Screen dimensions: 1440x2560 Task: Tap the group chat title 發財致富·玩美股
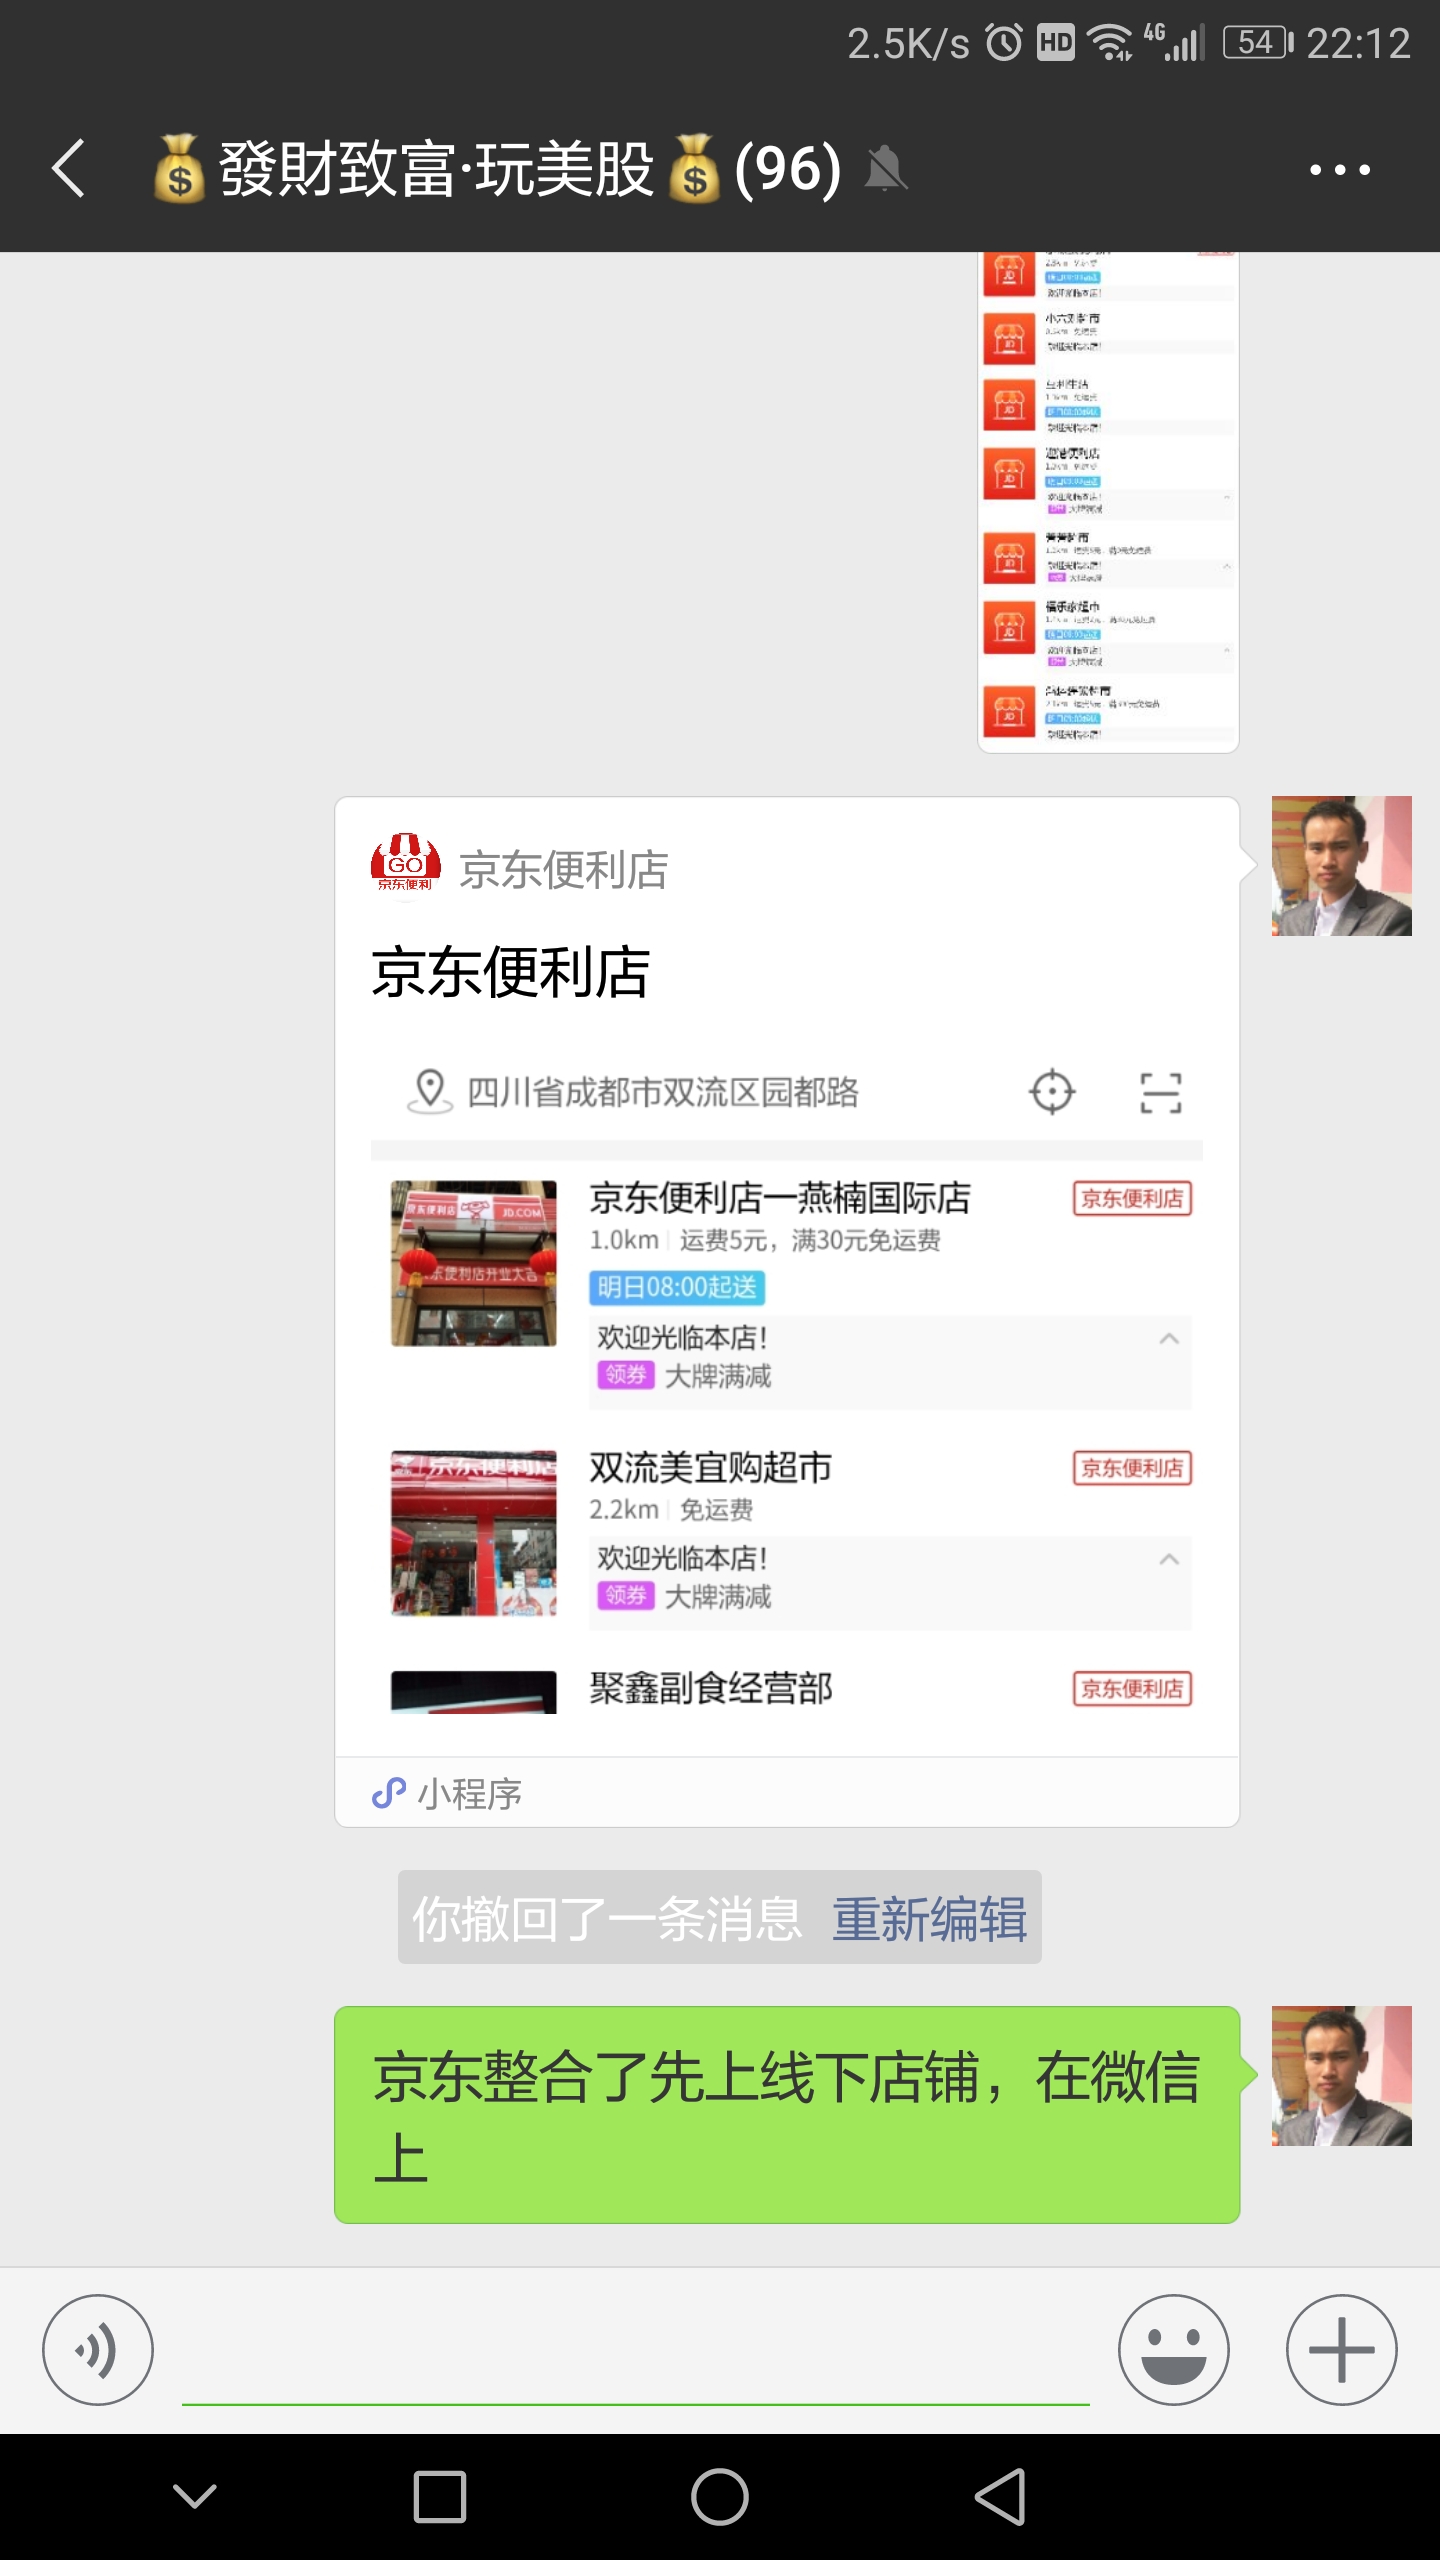tap(496, 168)
